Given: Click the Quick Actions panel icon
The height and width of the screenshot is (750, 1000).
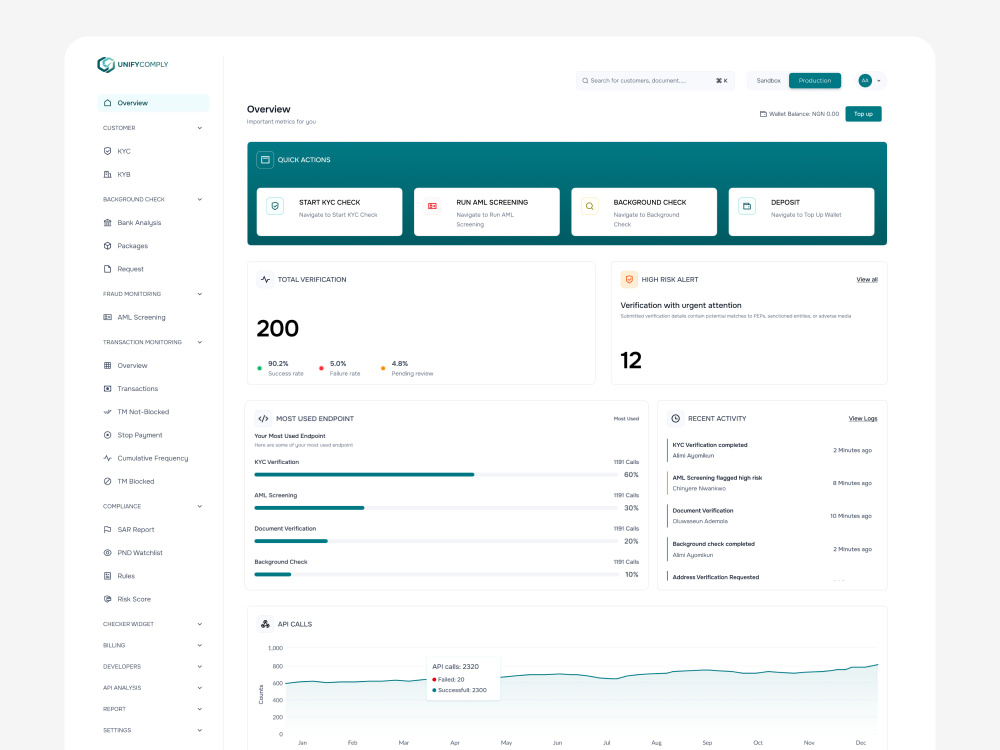Looking at the screenshot, I should (x=265, y=160).
